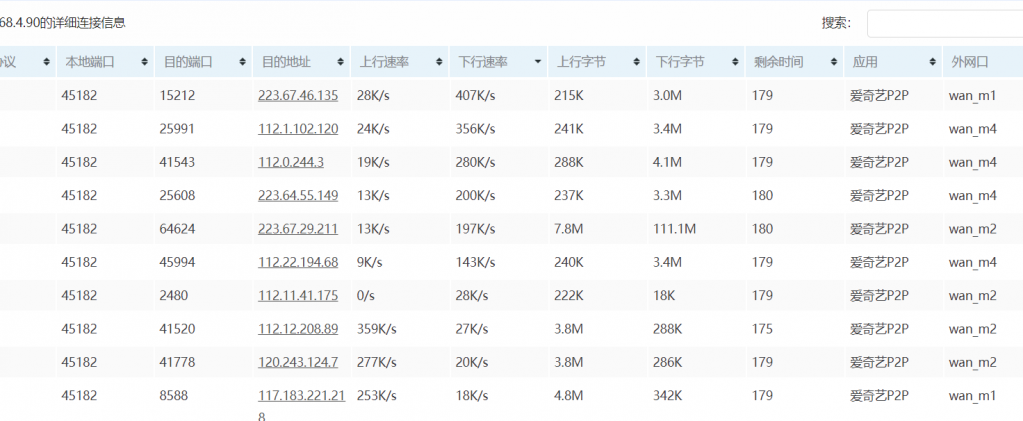
Task: Open destination address 223.67.46.135
Action: click(298, 95)
